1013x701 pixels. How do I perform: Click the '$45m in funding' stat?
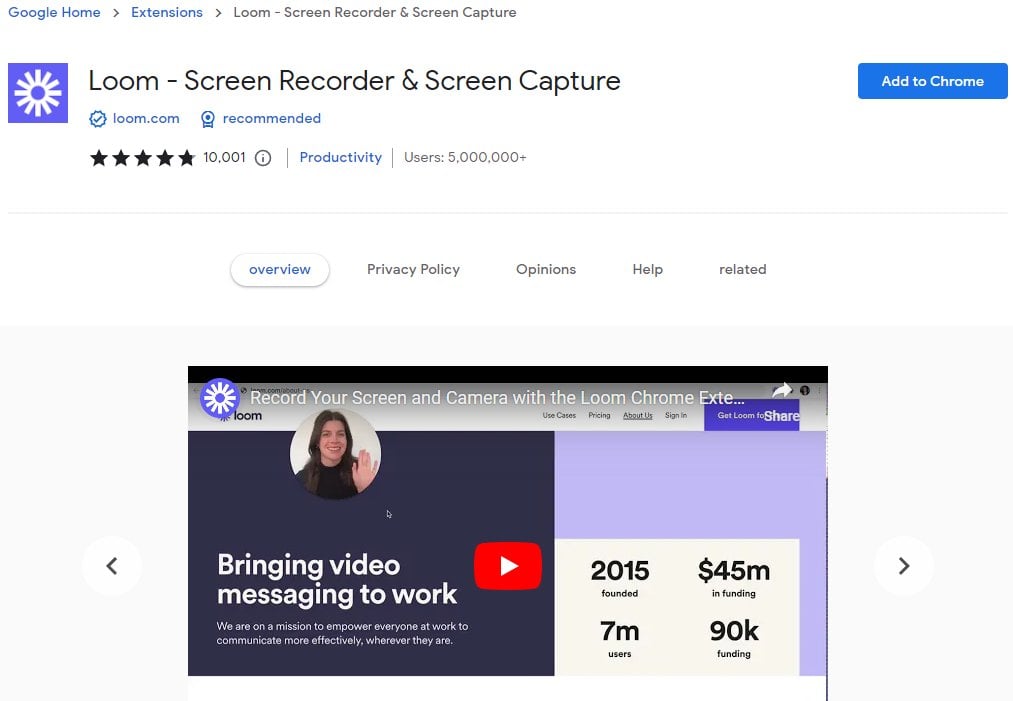(x=734, y=578)
